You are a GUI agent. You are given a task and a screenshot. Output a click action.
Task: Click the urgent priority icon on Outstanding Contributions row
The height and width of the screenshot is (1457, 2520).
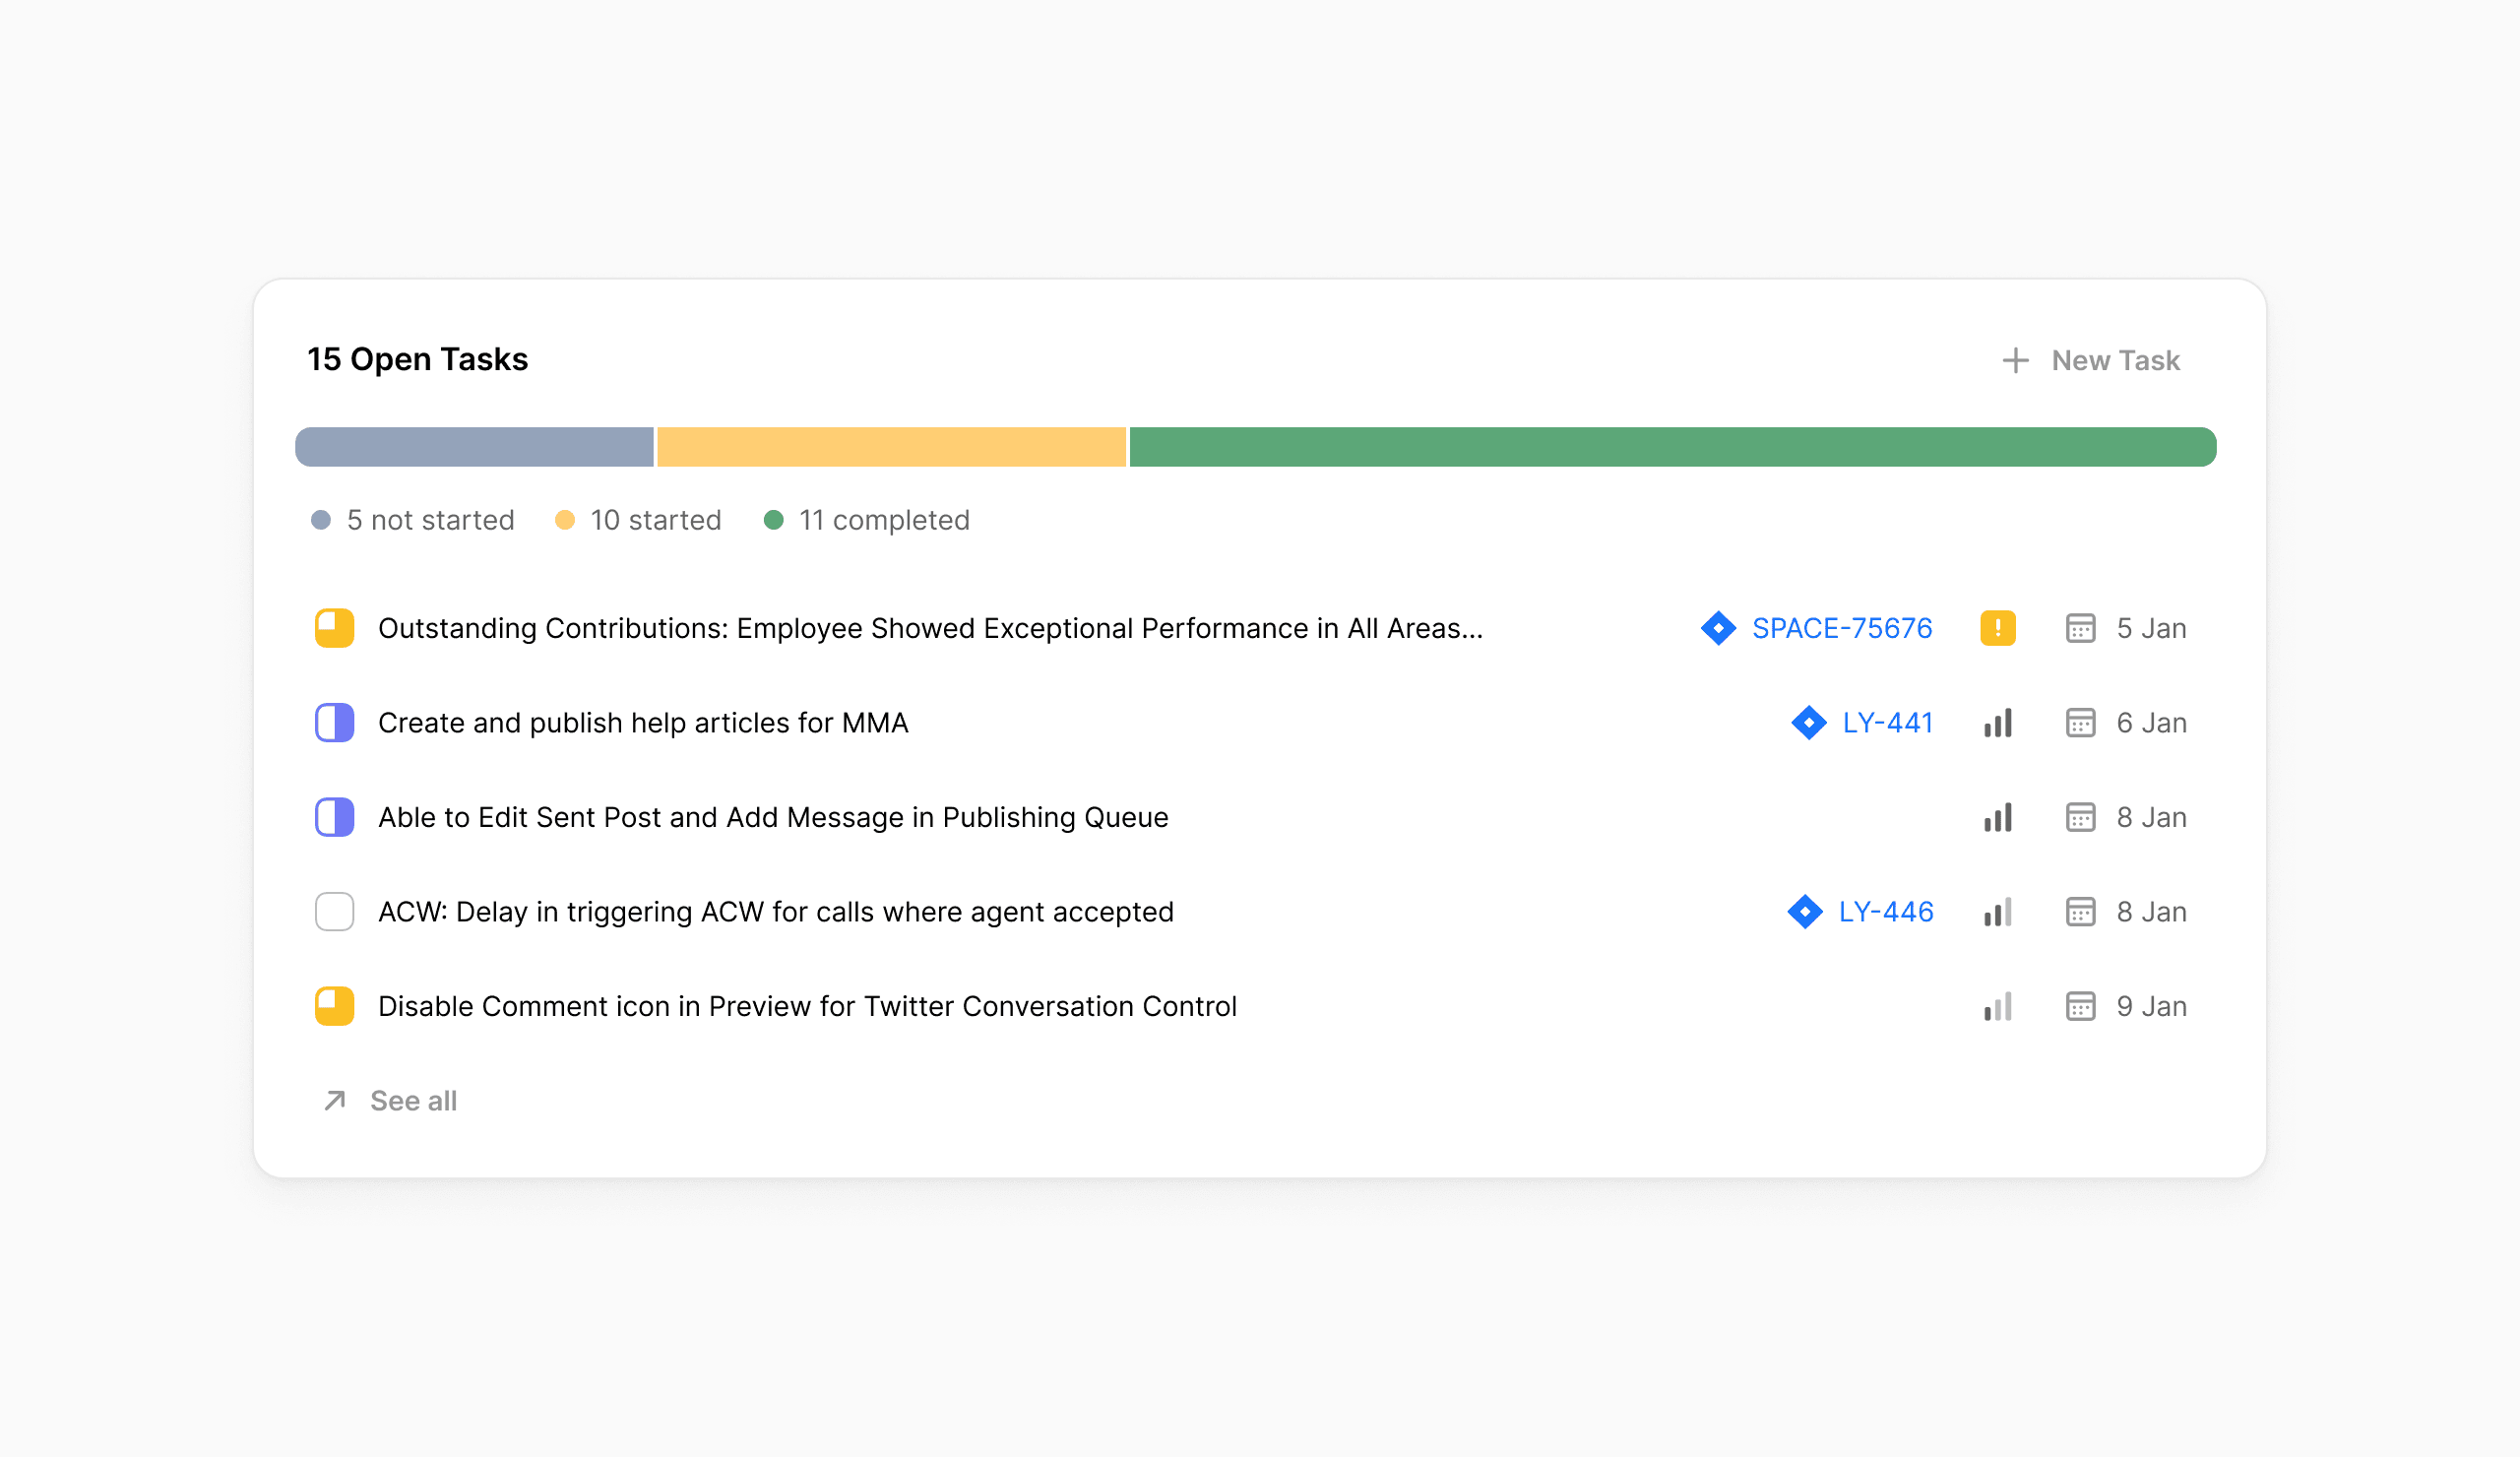pyautogui.click(x=1998, y=628)
